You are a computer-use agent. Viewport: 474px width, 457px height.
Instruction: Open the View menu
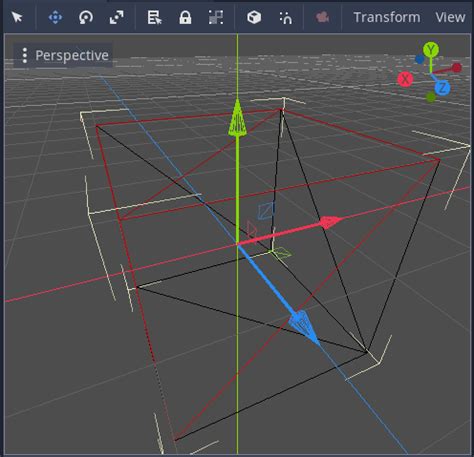click(x=450, y=17)
